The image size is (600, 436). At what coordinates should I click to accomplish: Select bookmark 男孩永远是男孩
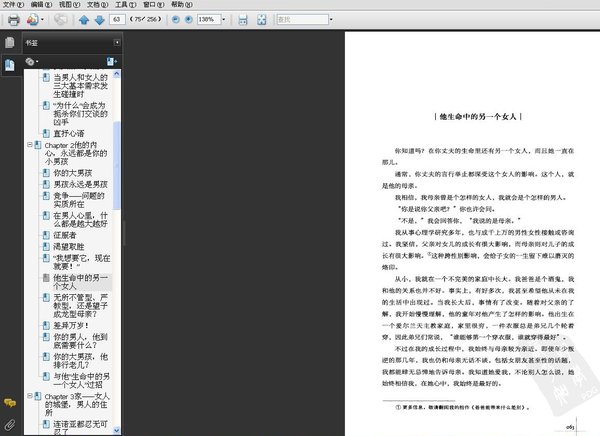(x=80, y=184)
